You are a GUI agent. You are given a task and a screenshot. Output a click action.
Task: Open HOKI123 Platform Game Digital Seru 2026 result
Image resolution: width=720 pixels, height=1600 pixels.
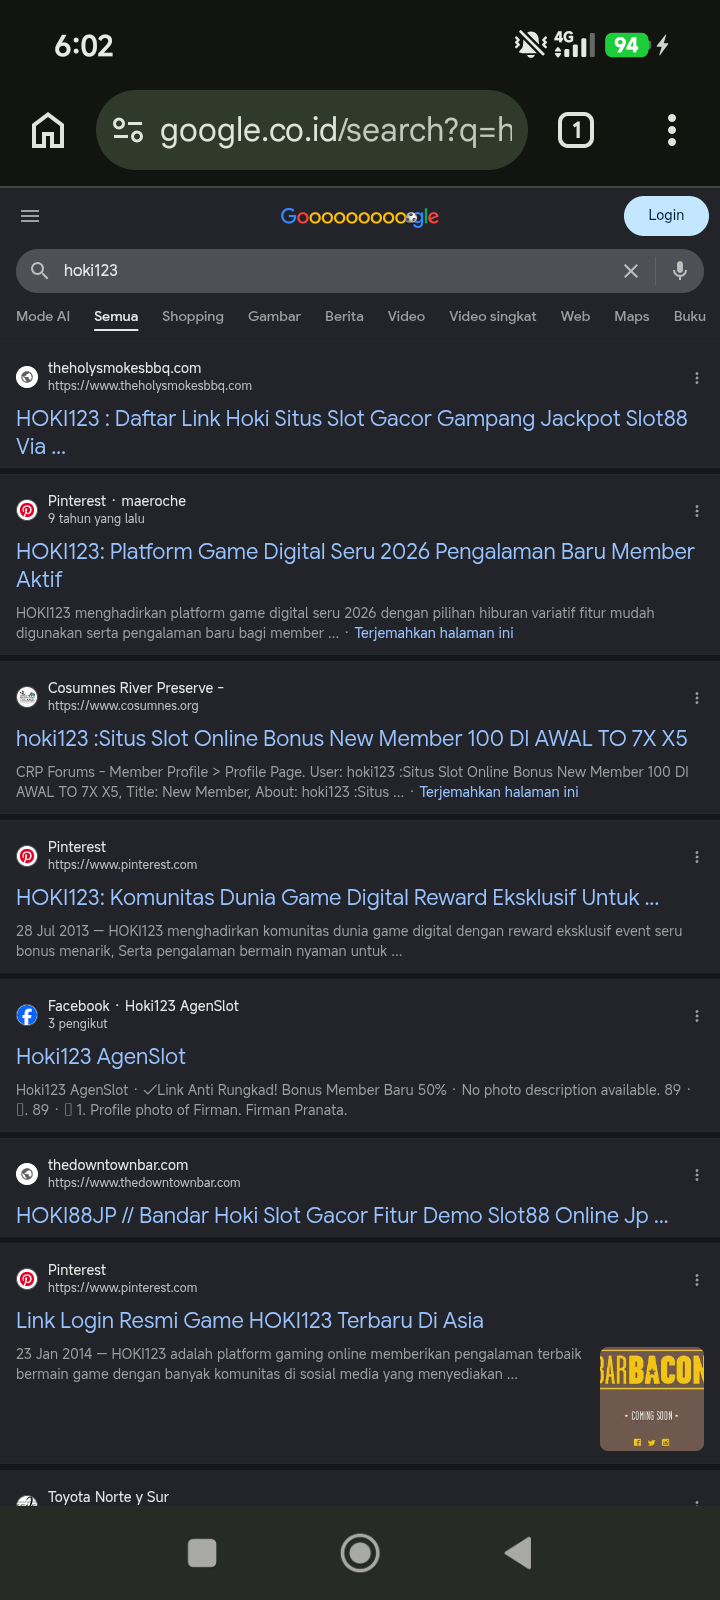pyautogui.click(x=355, y=565)
